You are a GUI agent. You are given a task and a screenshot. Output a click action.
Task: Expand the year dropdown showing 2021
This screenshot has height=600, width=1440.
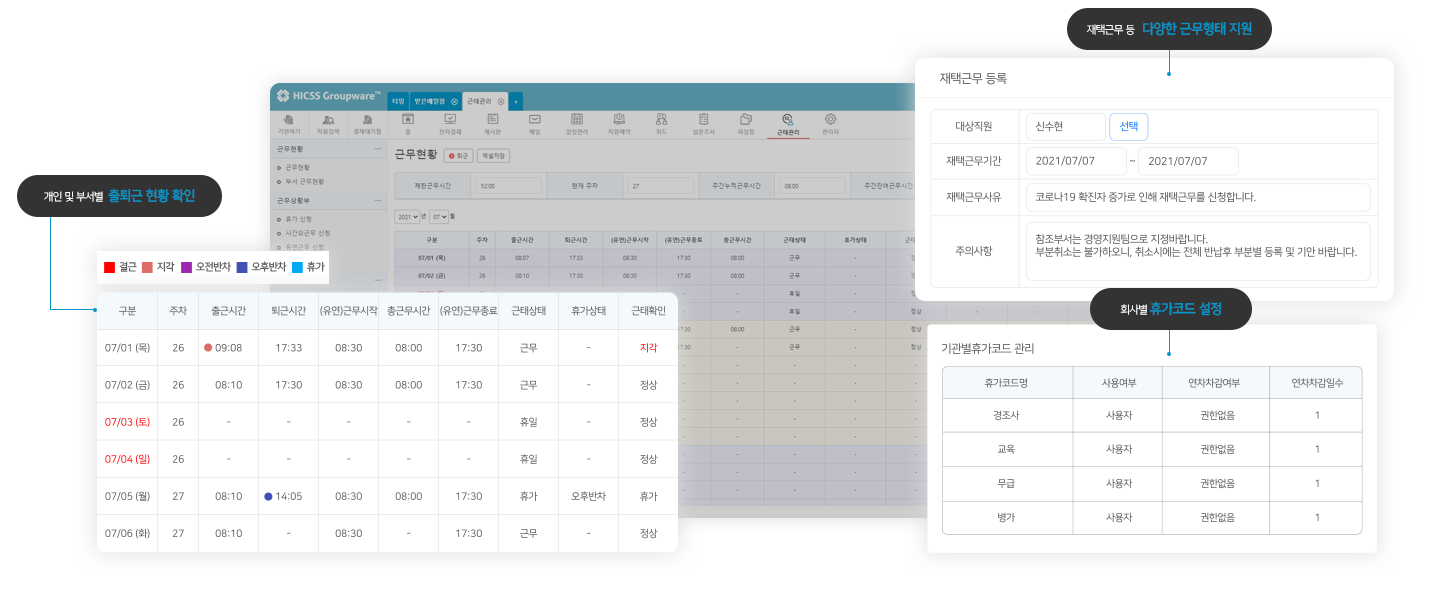click(x=406, y=216)
